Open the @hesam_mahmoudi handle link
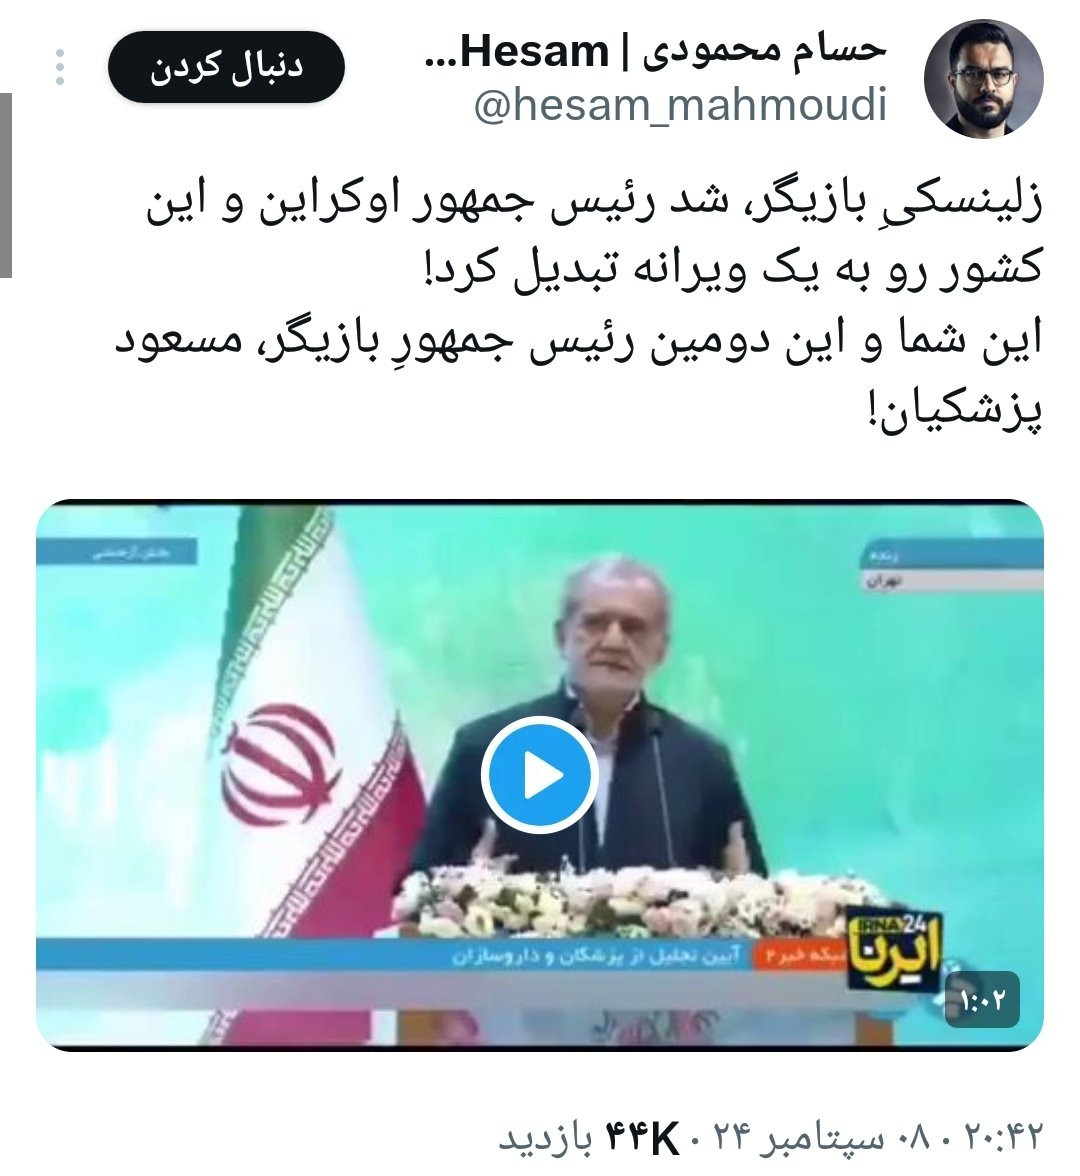The image size is (1080, 1176). [680, 104]
